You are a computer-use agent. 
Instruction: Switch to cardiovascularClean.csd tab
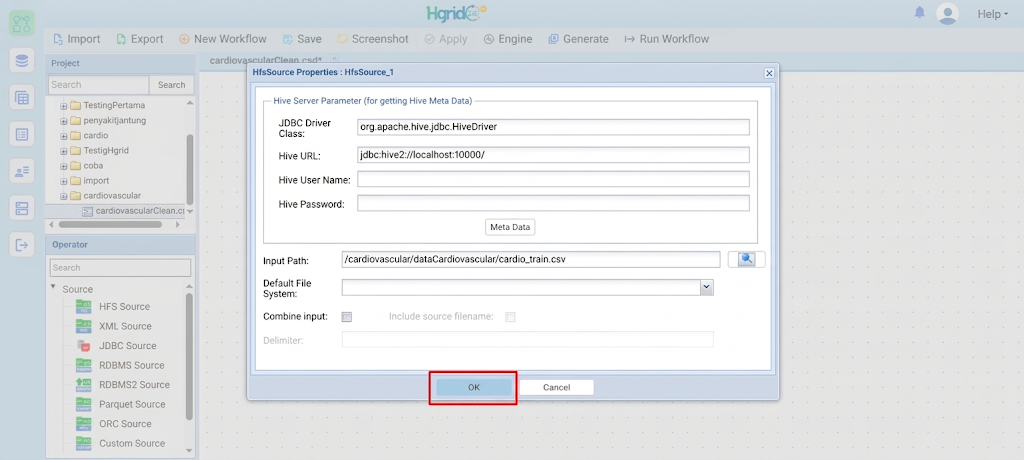[266, 60]
